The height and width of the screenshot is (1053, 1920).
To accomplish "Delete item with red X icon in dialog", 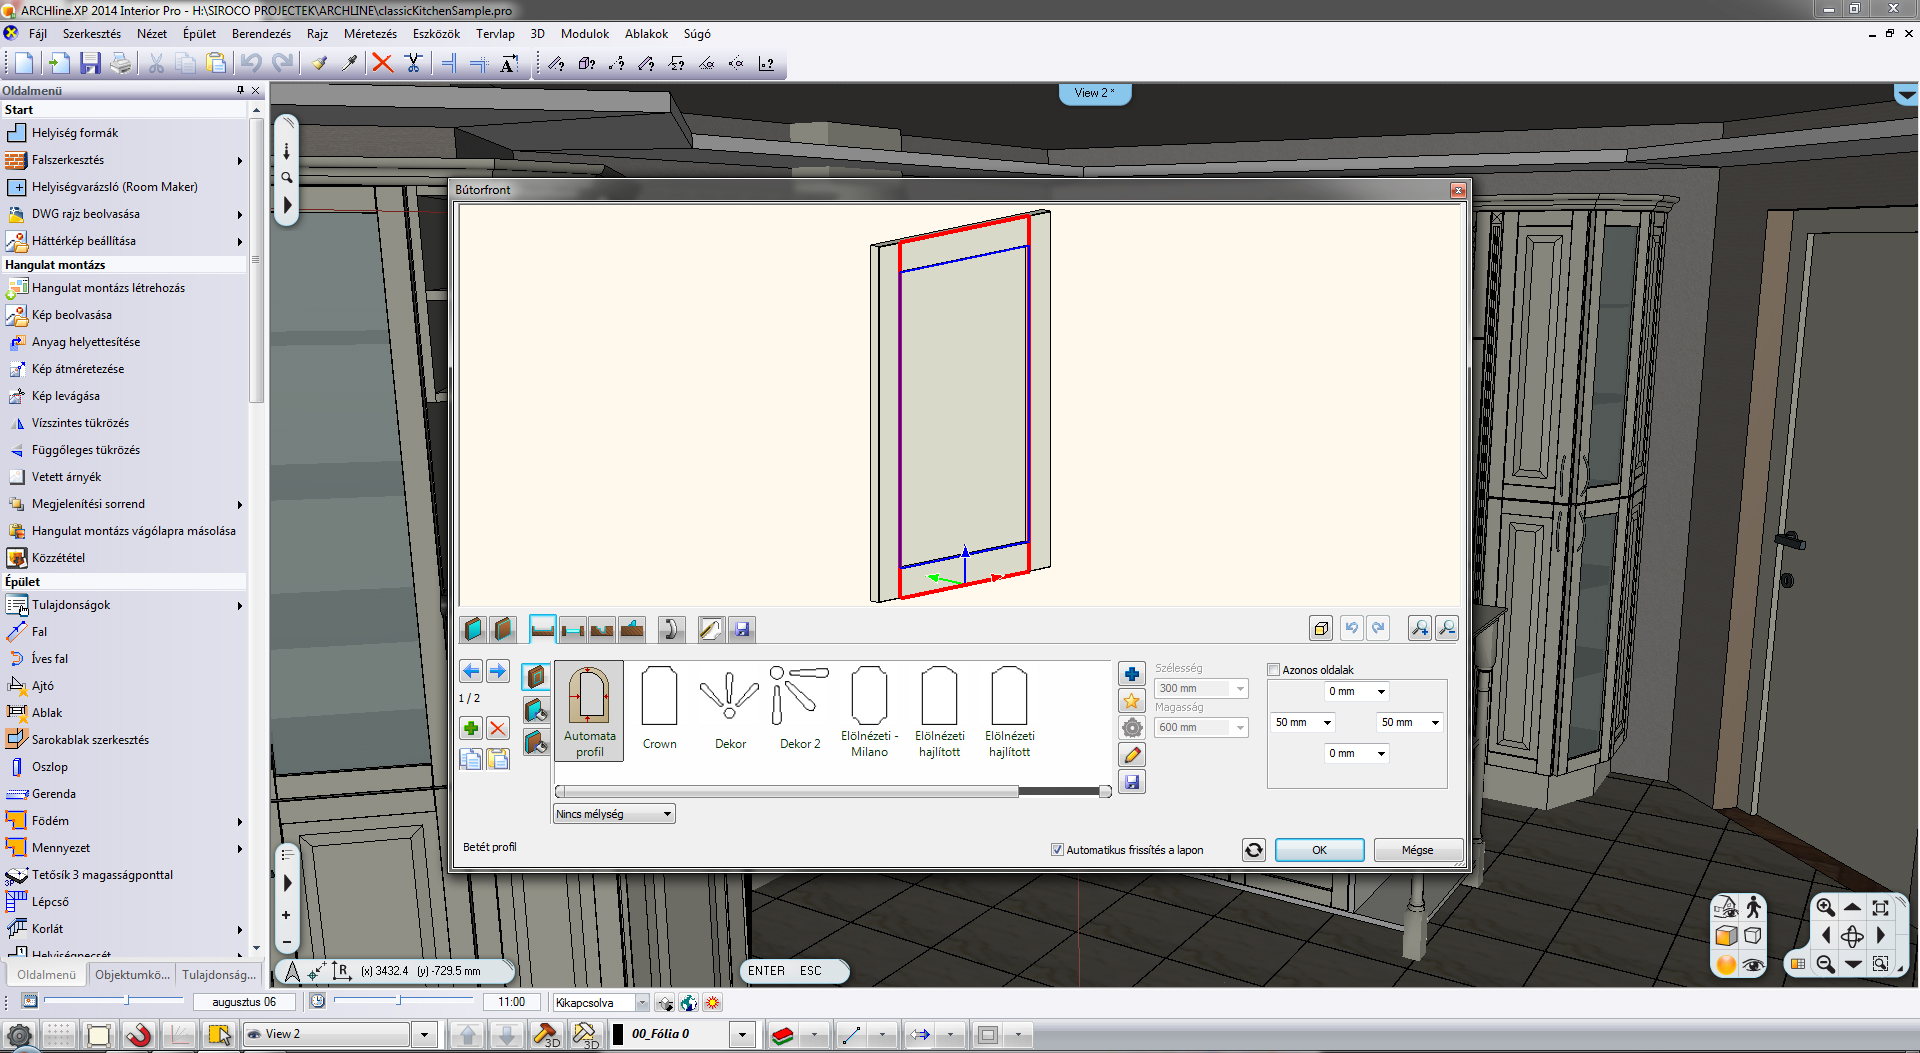I will pyautogui.click(x=497, y=728).
